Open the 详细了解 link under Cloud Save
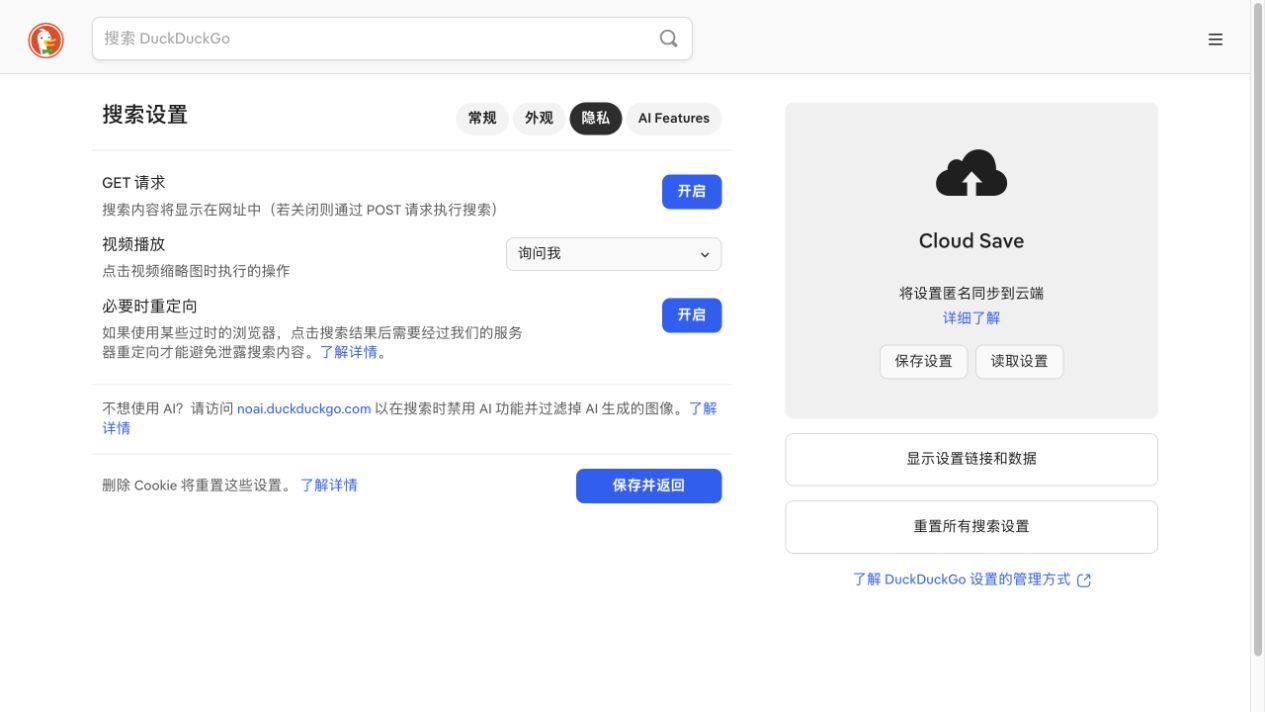The image size is (1265, 712). pos(971,318)
